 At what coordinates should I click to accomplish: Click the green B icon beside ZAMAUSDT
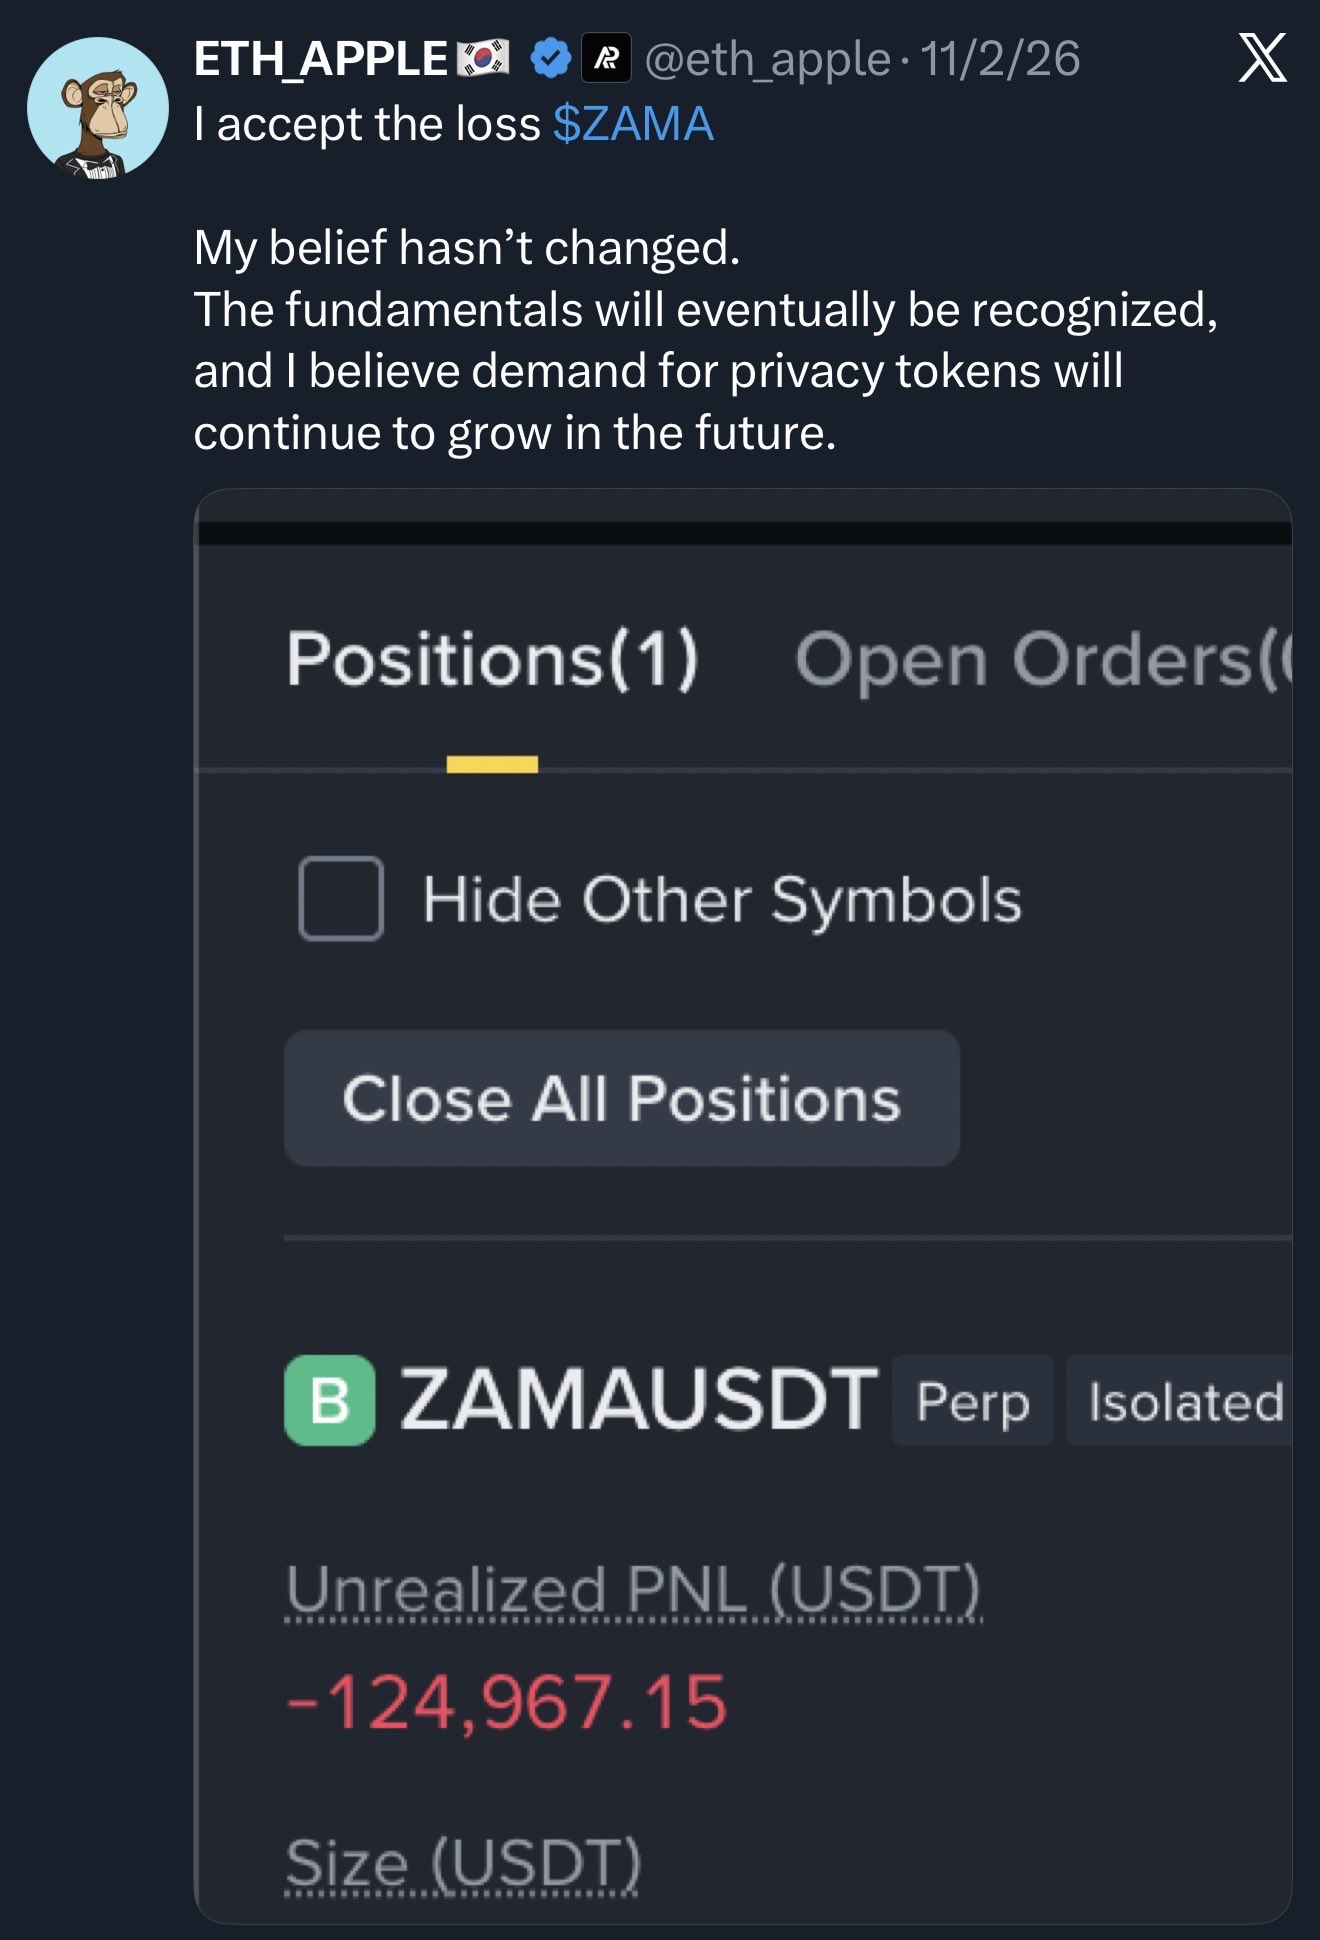point(330,1400)
